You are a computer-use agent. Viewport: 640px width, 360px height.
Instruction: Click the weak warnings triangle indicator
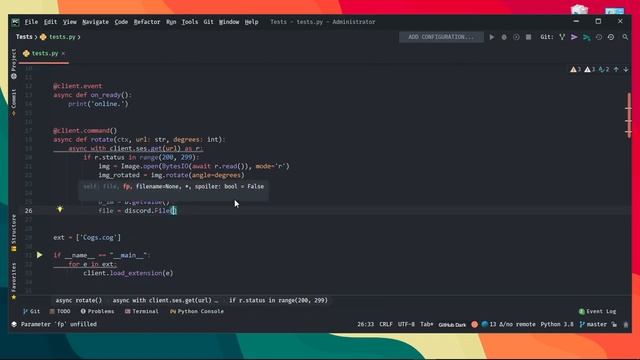click(x=590, y=69)
